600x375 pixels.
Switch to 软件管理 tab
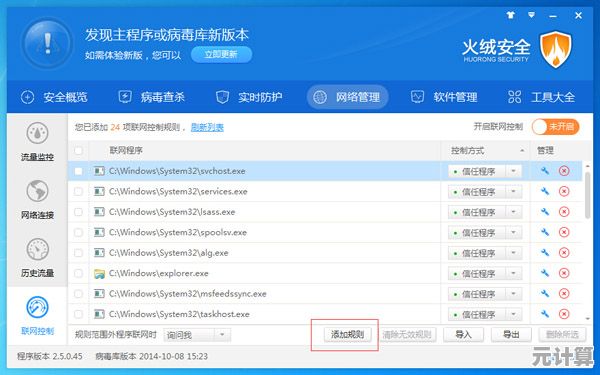[444, 97]
